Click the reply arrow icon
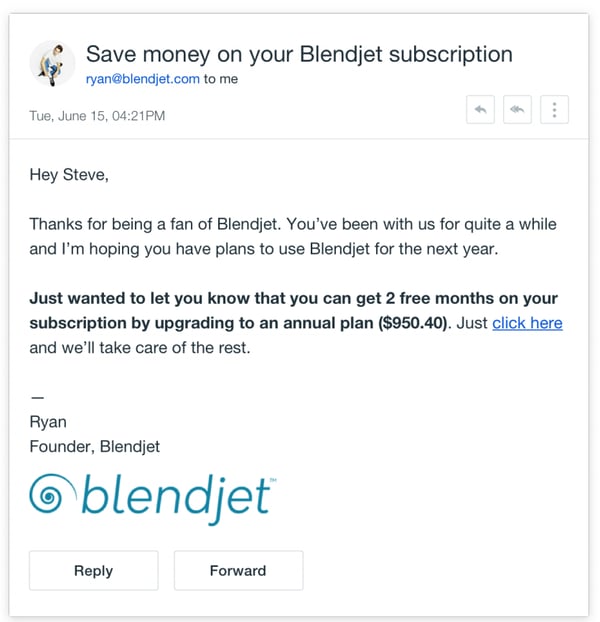 [x=480, y=109]
